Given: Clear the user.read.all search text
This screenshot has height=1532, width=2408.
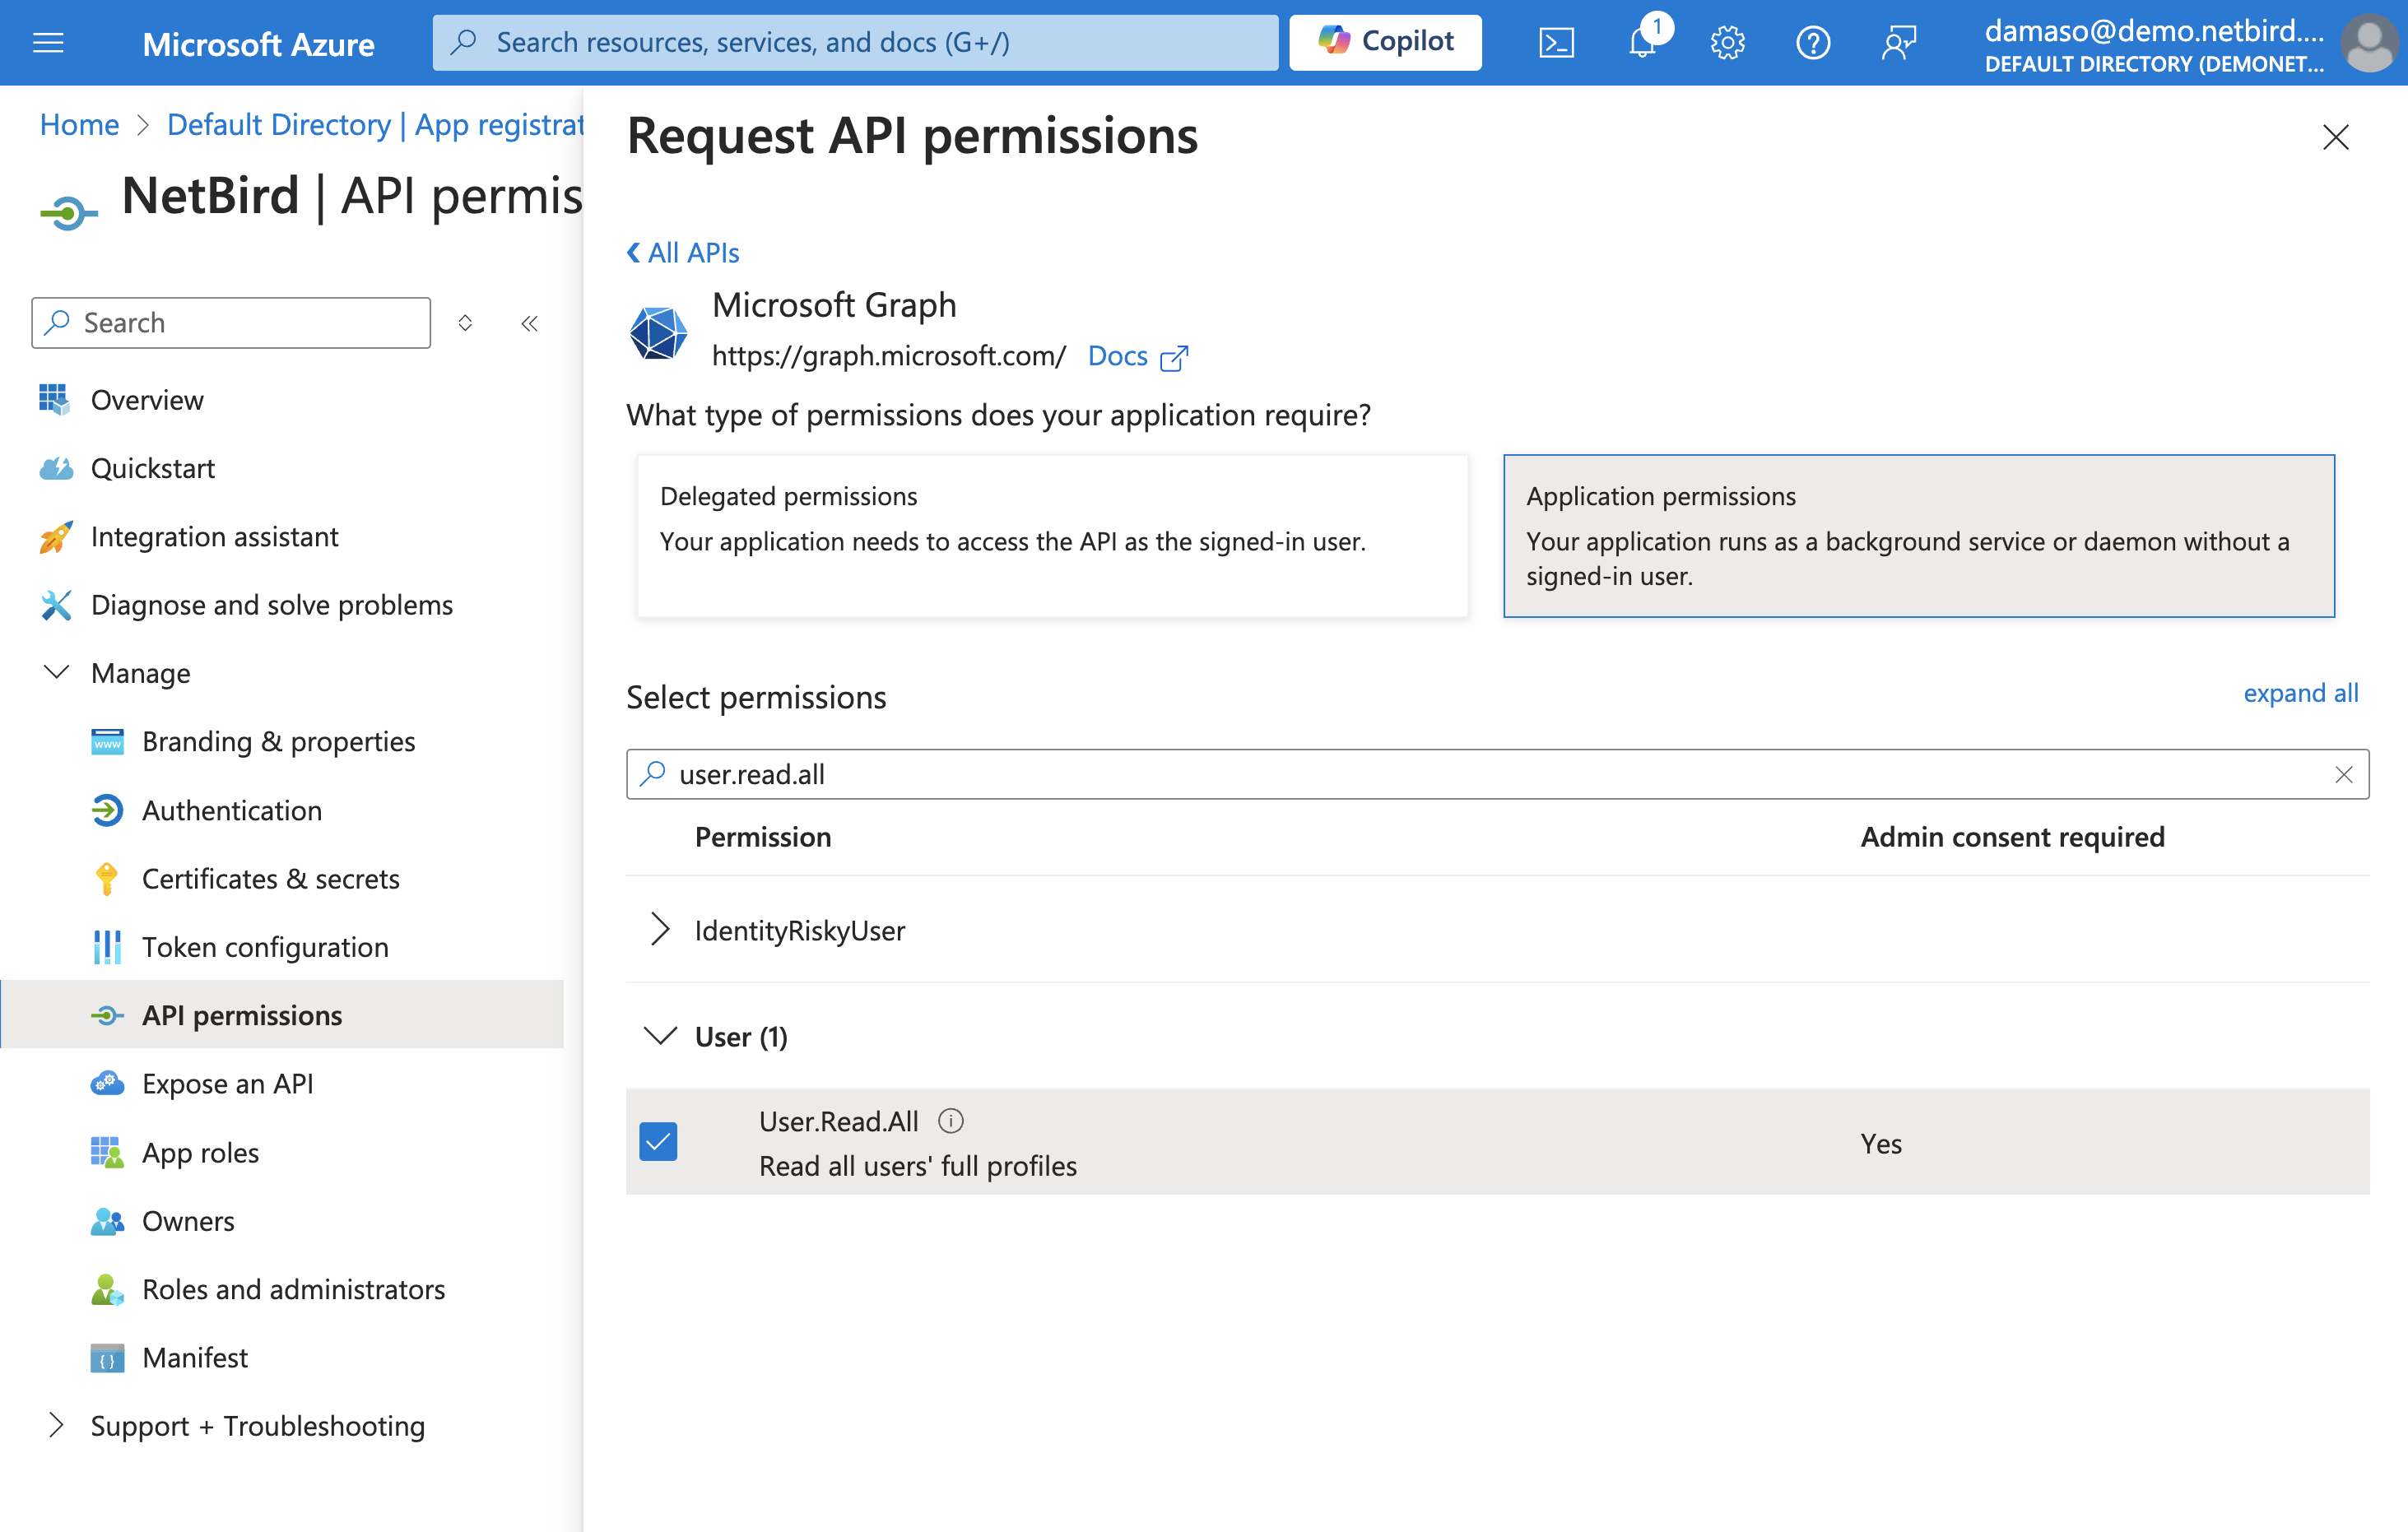Looking at the screenshot, I should coord(2343,774).
